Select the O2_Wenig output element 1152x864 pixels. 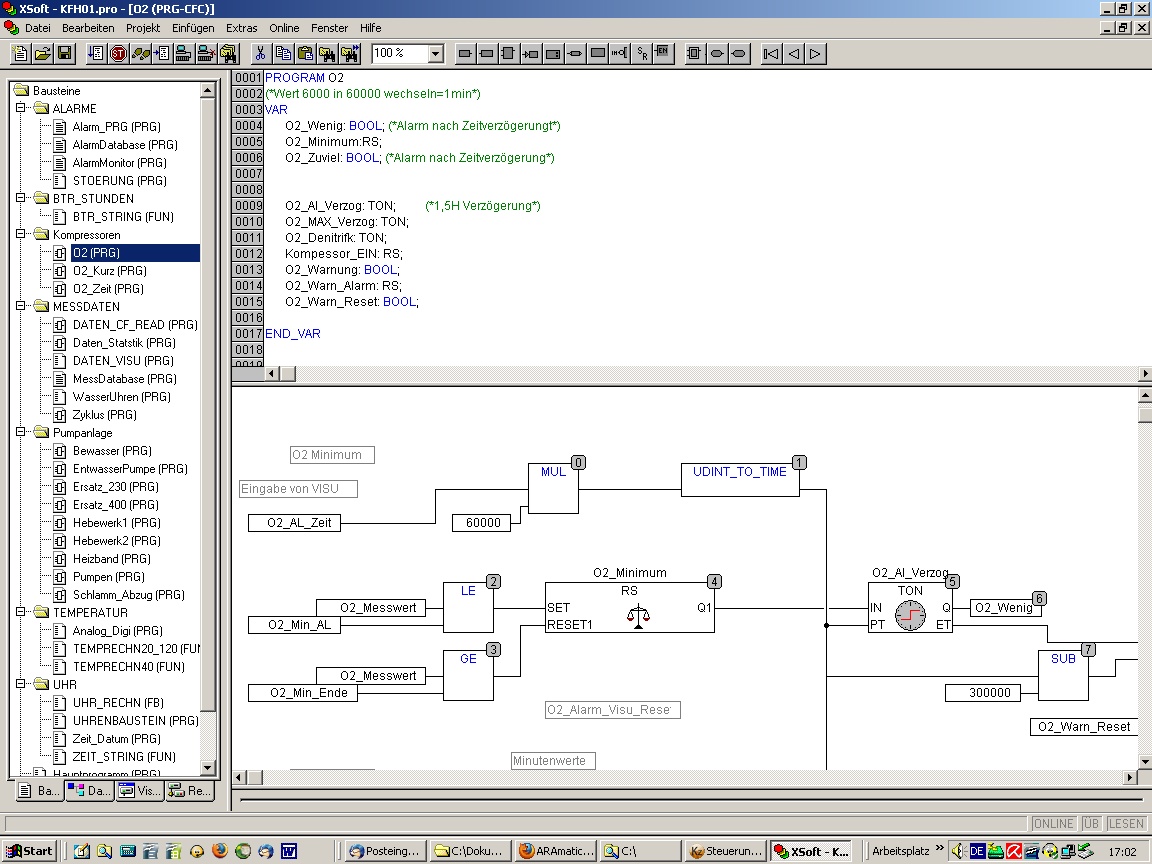1004,607
